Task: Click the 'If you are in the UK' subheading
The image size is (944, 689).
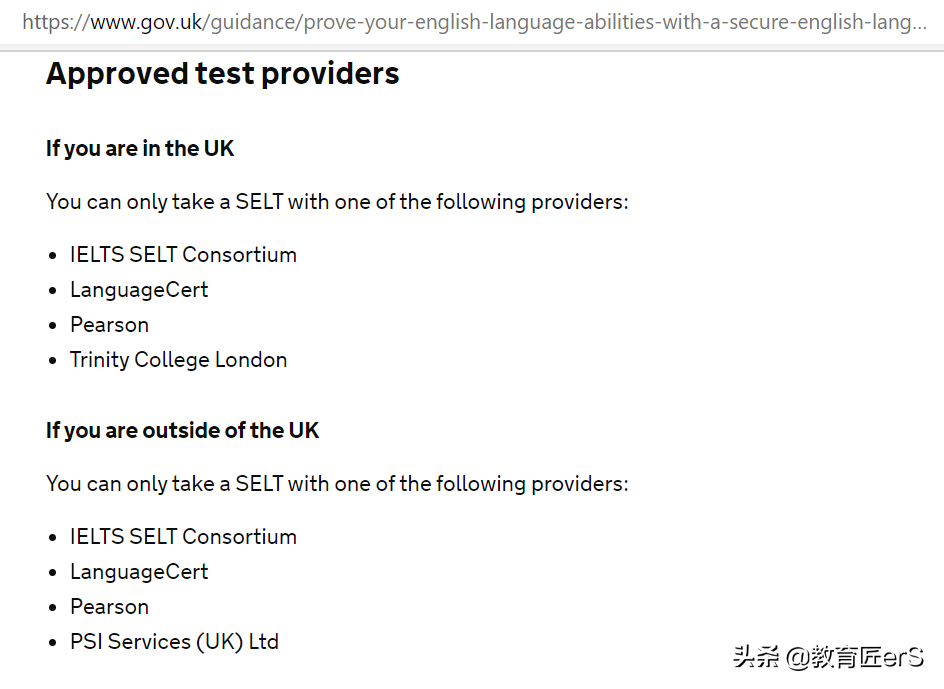Action: click(140, 149)
